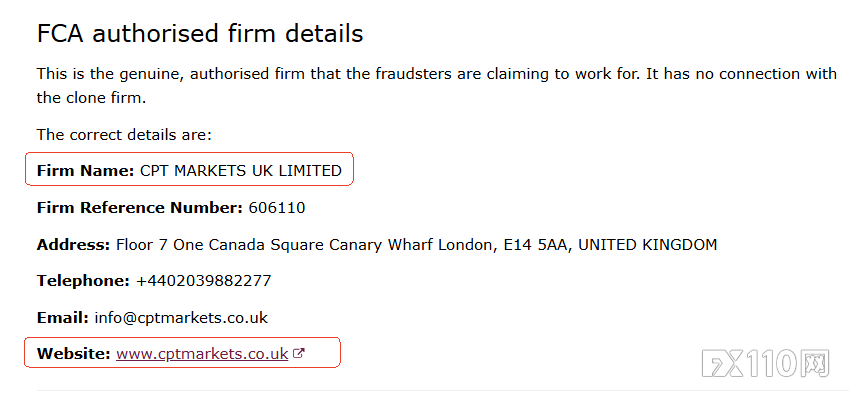Screen dimensions: 857x400
Task: Click the "FCA authorised firm details" heading
Action: (199, 33)
